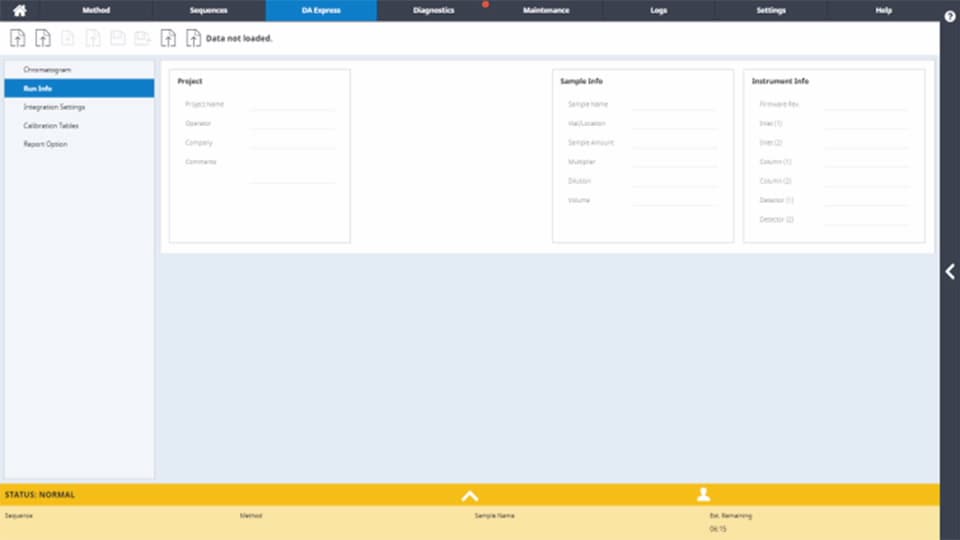Open Report Option in the sidebar
The height and width of the screenshot is (540, 960).
46,144
